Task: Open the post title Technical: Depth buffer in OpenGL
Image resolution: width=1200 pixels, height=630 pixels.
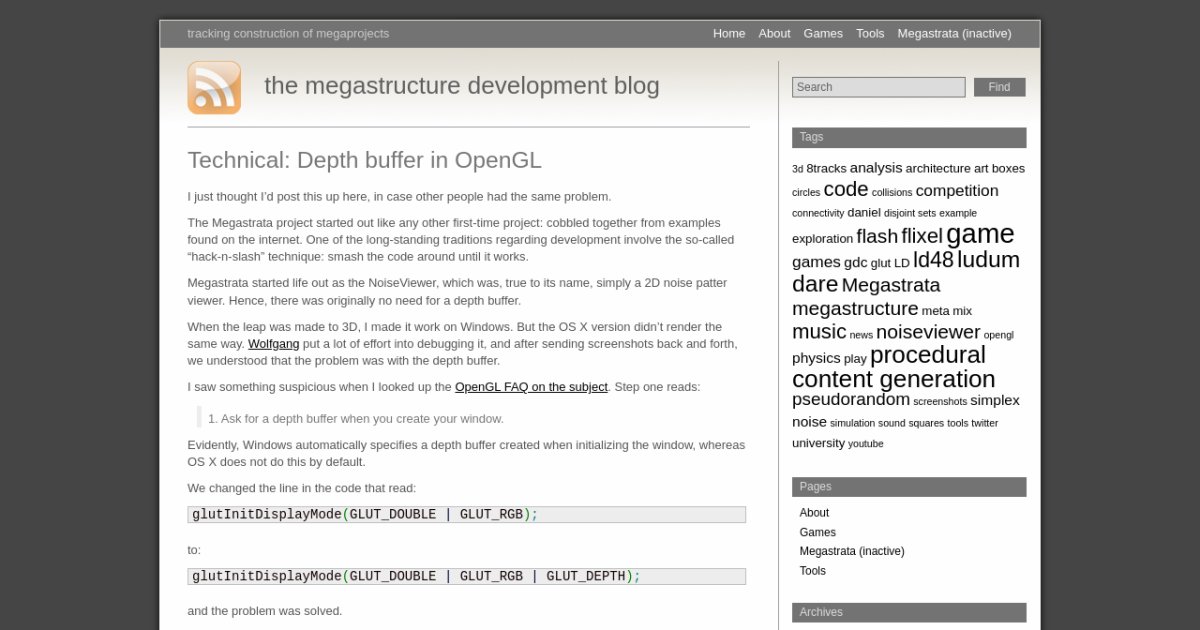Action: click(x=364, y=160)
